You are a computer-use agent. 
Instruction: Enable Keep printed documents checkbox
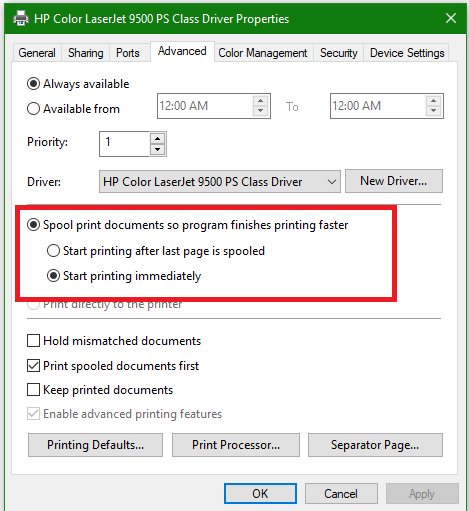pyautogui.click(x=33, y=390)
